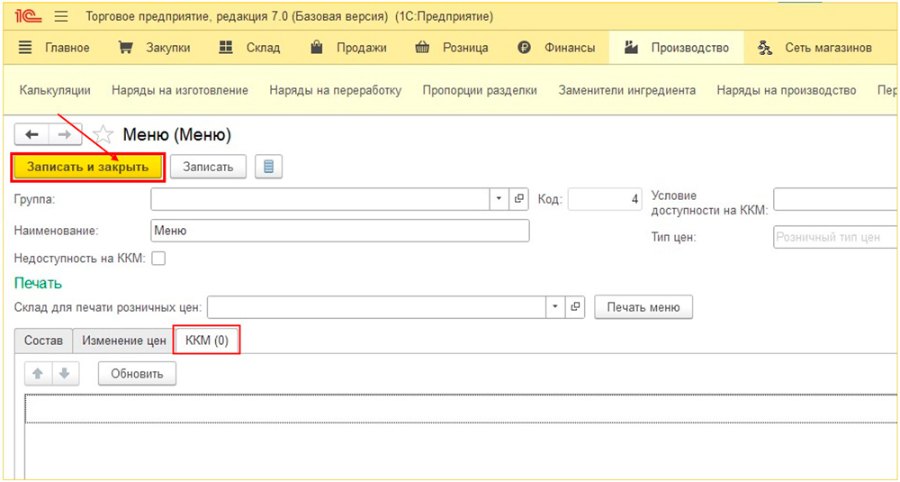Screen dimensions: 900x482
Task: Open the report icon beside Записать
Action: [269, 167]
